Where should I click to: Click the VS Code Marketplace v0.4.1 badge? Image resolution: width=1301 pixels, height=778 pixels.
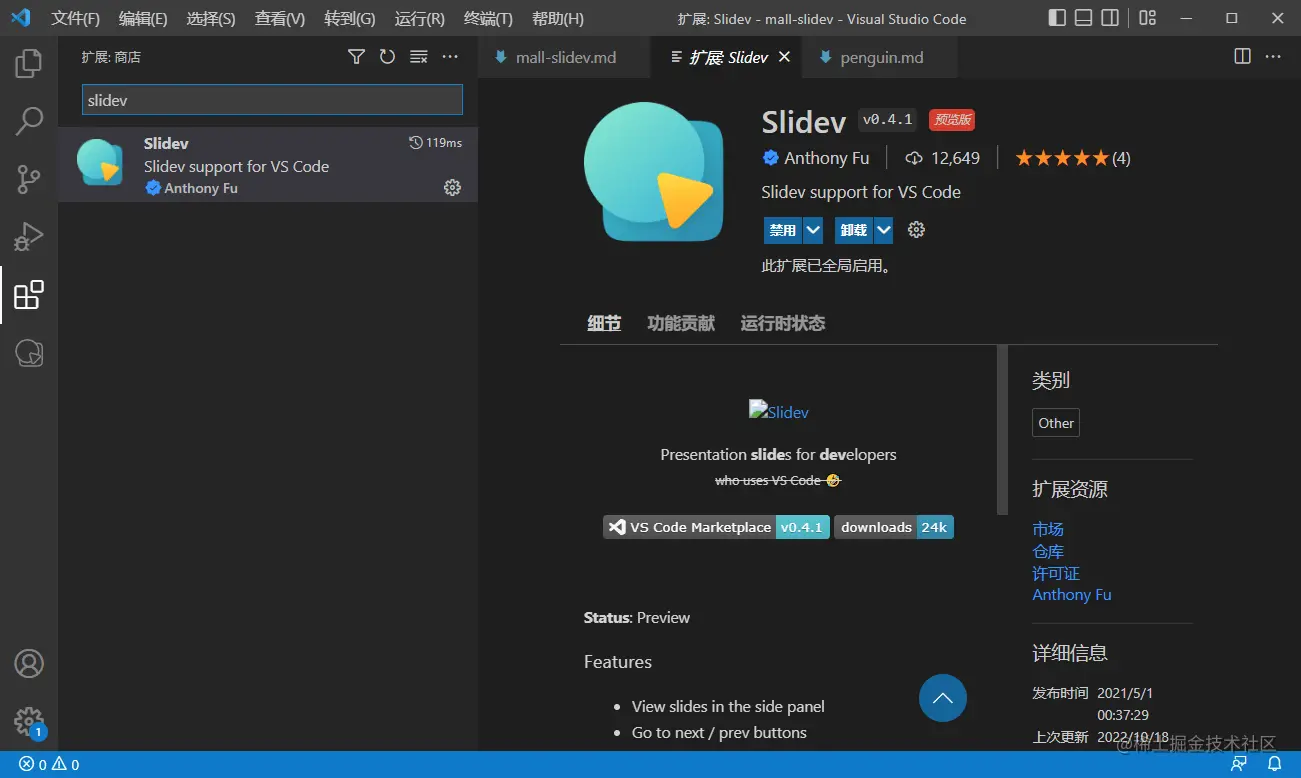coord(716,527)
